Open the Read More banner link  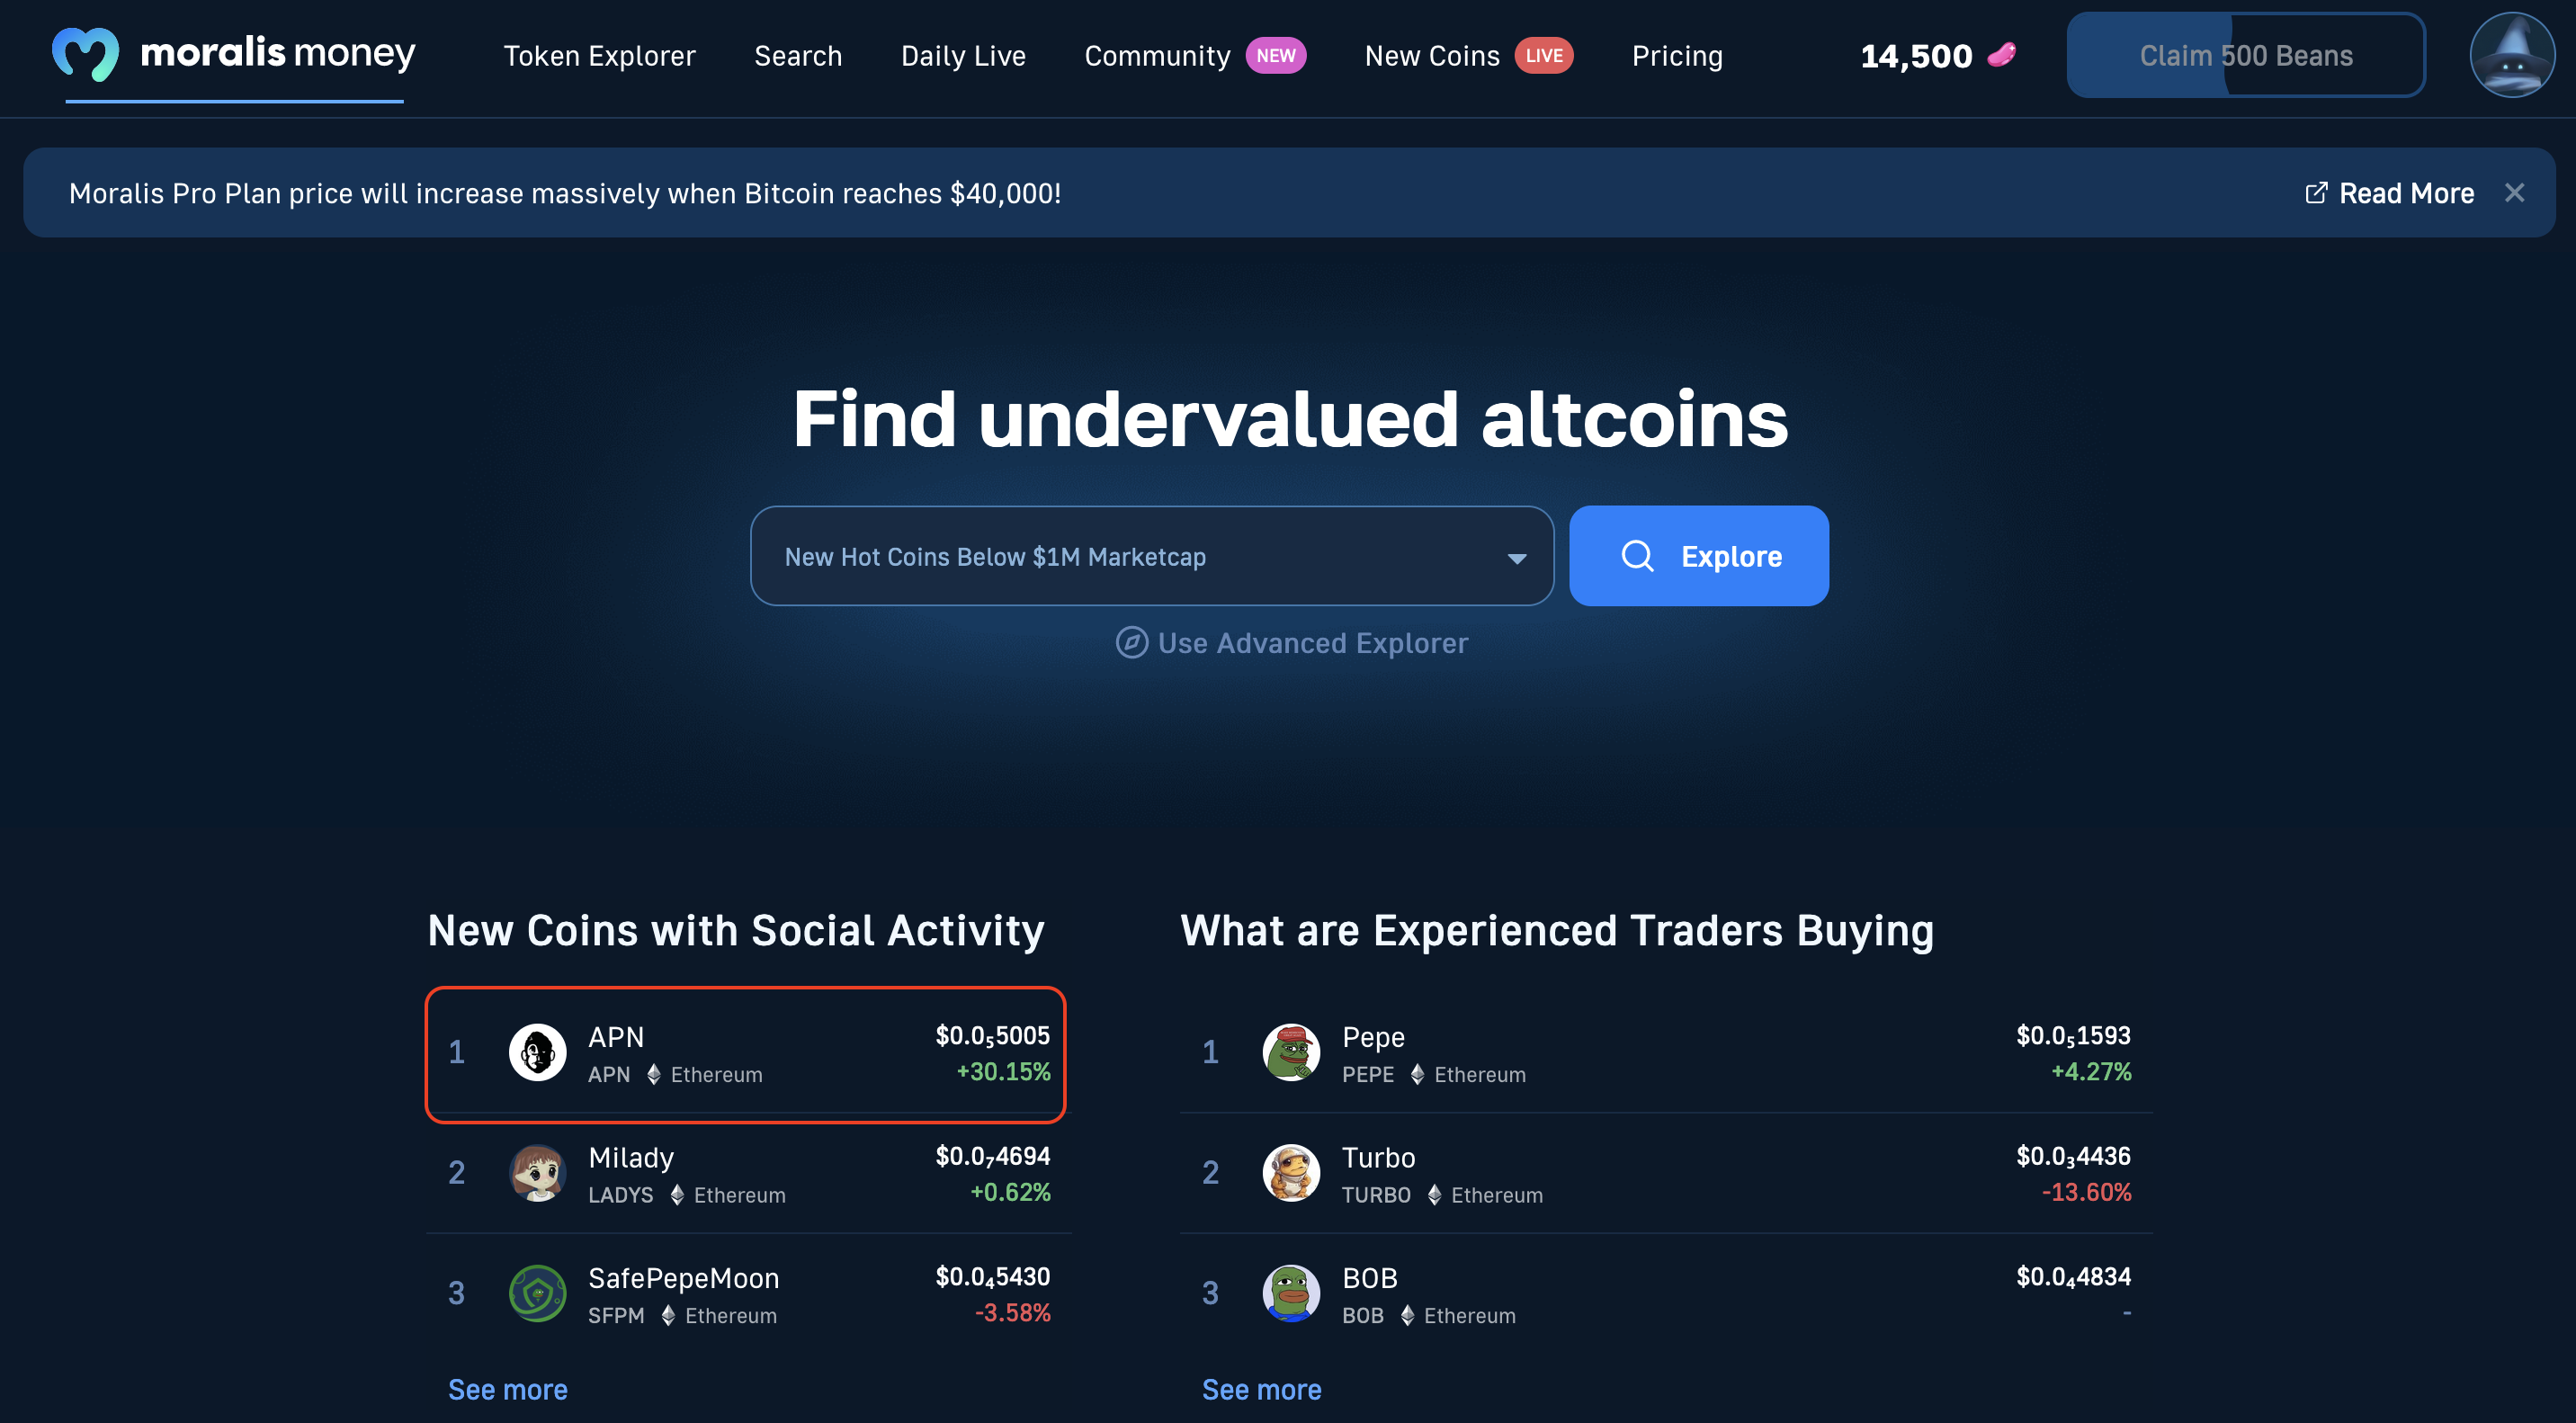coord(2388,193)
